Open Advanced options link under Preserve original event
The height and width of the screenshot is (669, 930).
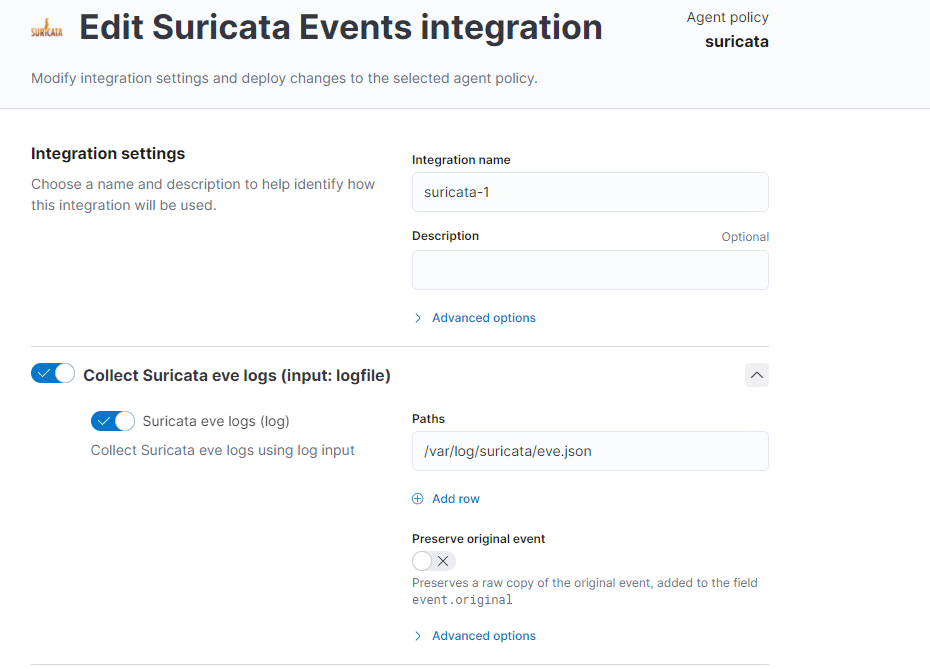(484, 636)
